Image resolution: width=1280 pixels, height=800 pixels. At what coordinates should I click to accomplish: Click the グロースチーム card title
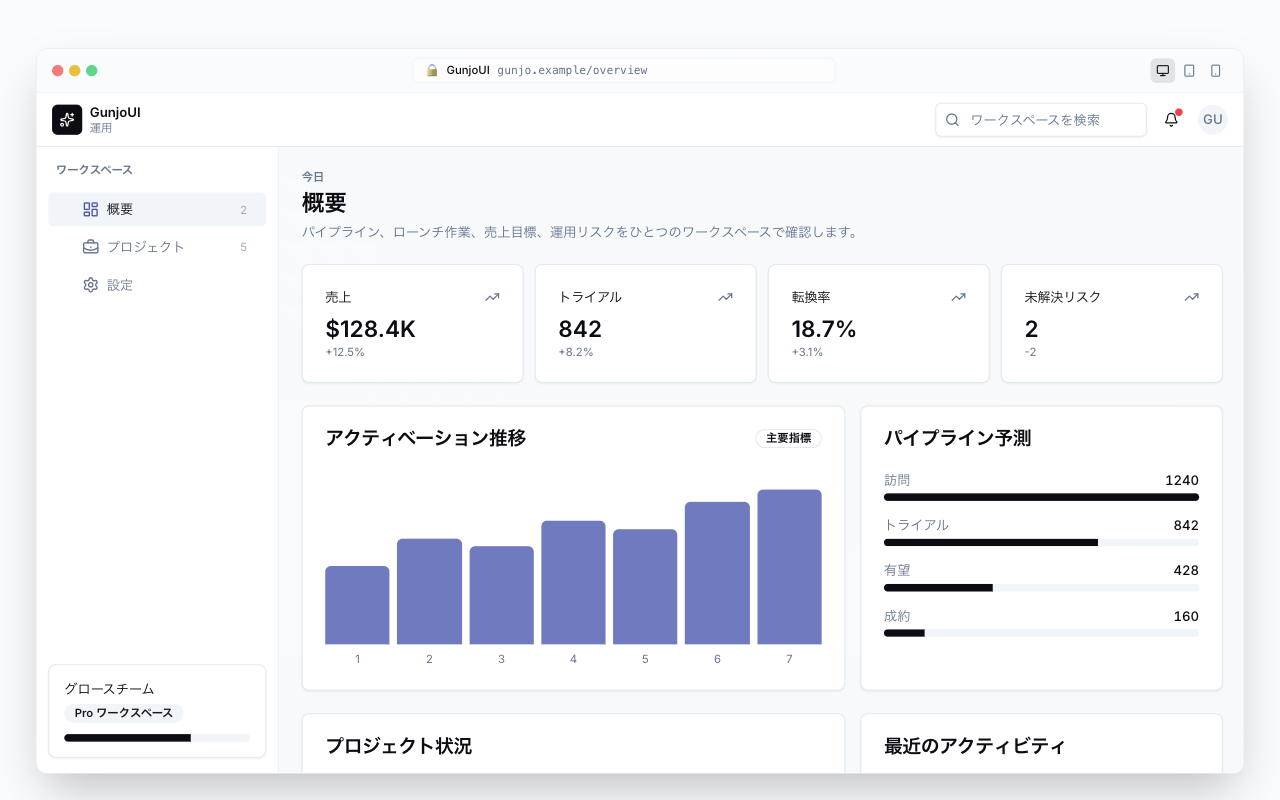tap(109, 689)
